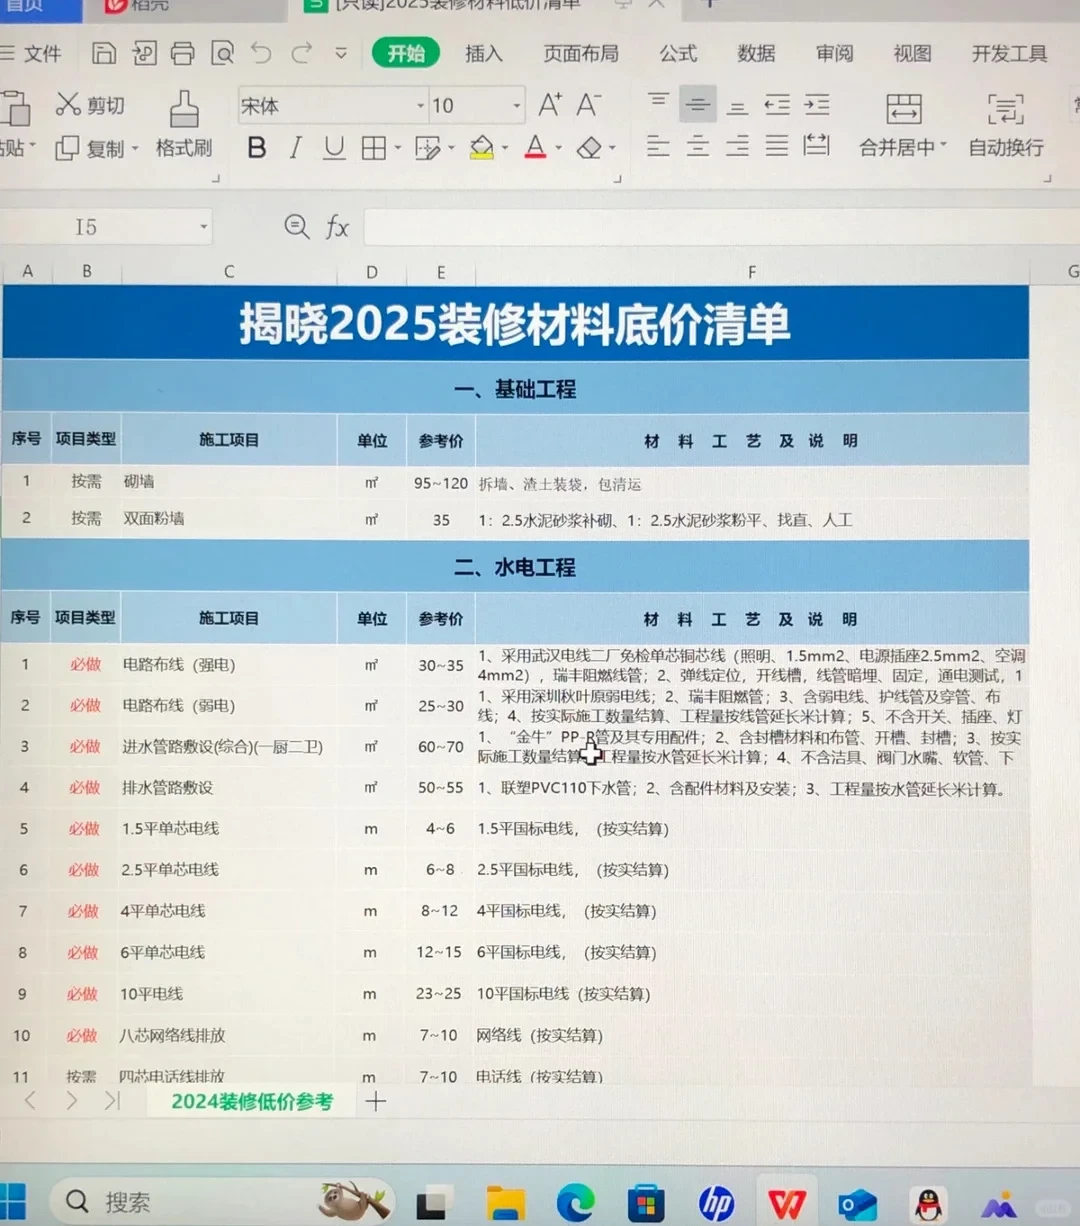Click the Save icon in quick access toolbar
The image size is (1080, 1226).
click(105, 53)
